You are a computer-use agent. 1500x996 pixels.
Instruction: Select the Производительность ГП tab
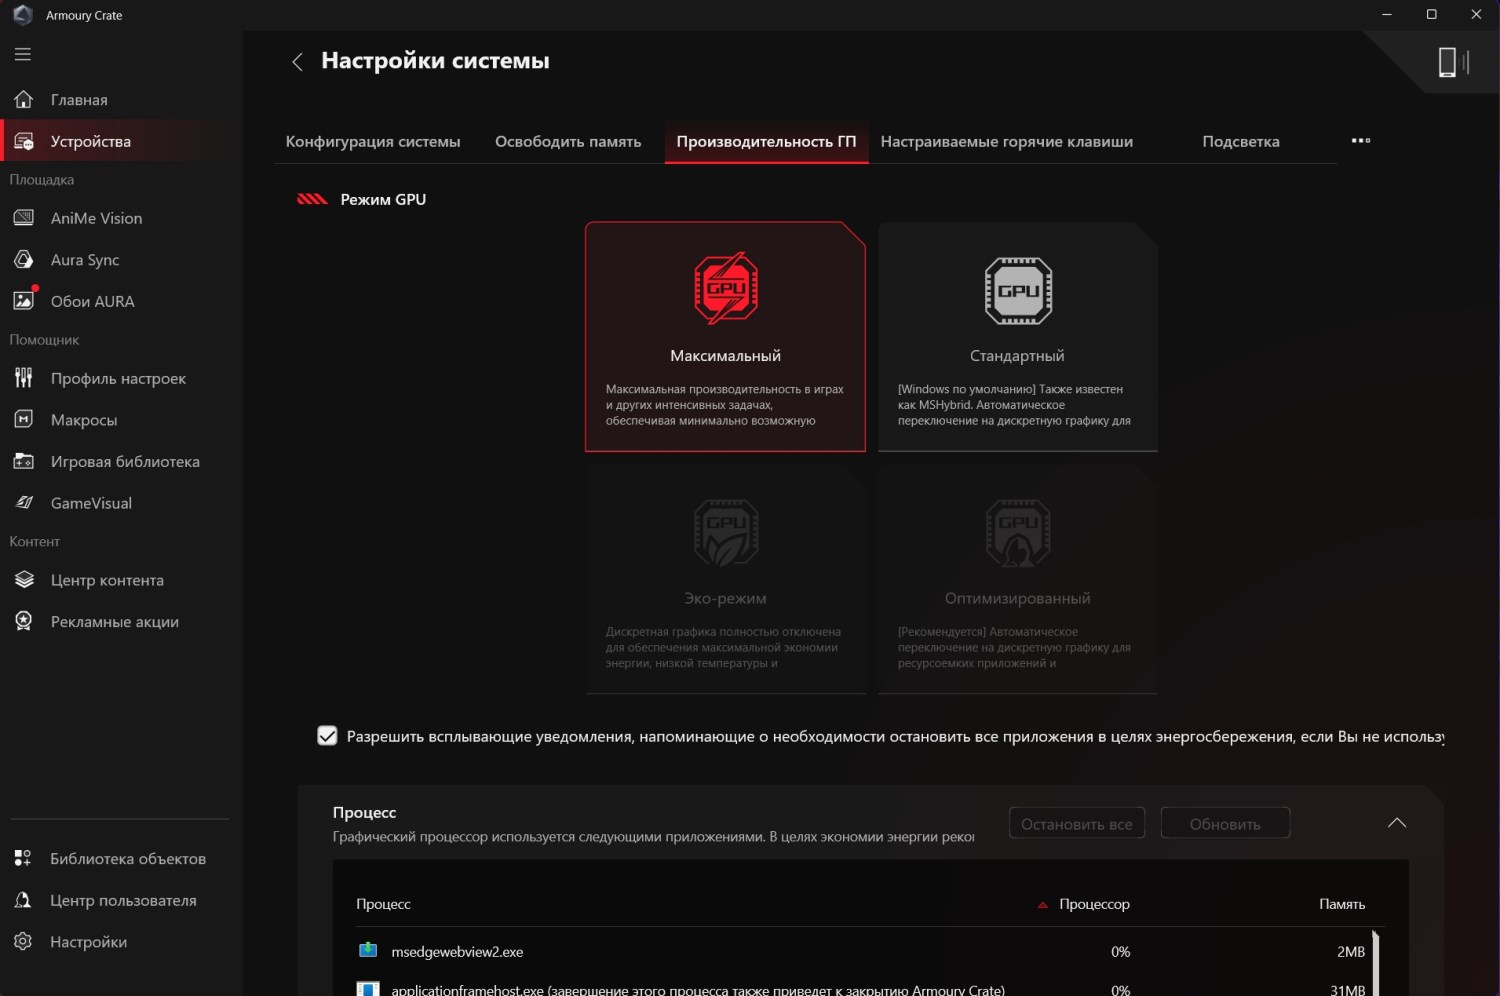pyautogui.click(x=766, y=142)
